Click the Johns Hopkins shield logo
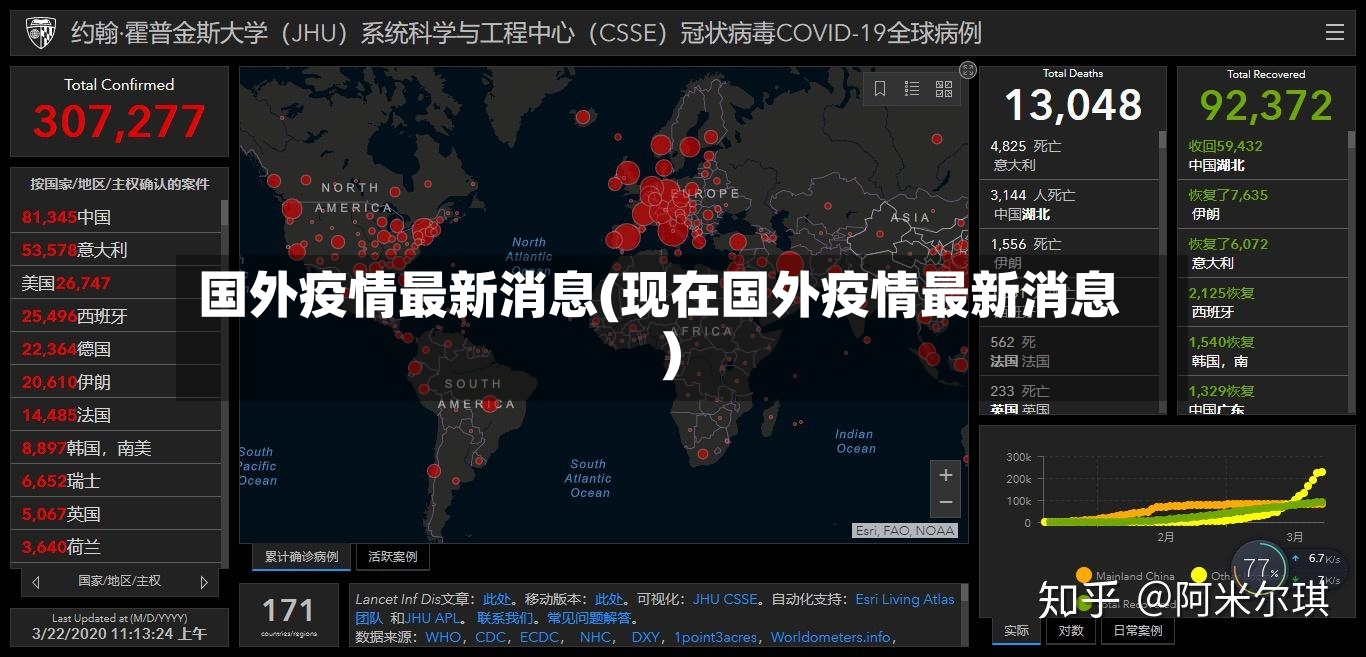This screenshot has height=657, width=1366. point(40,33)
